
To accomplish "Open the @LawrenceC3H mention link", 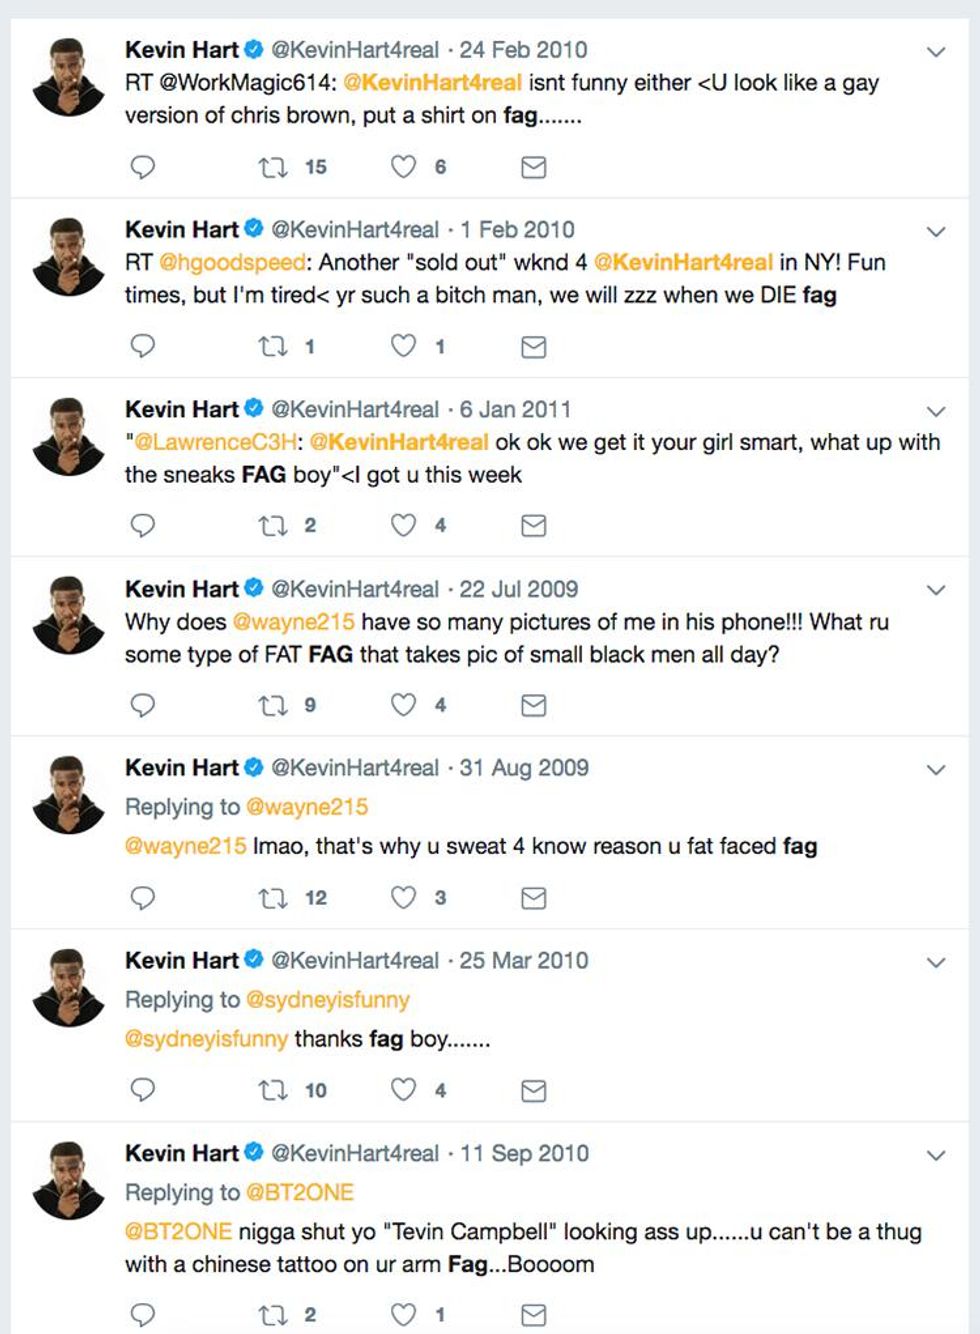I will click(215, 442).
